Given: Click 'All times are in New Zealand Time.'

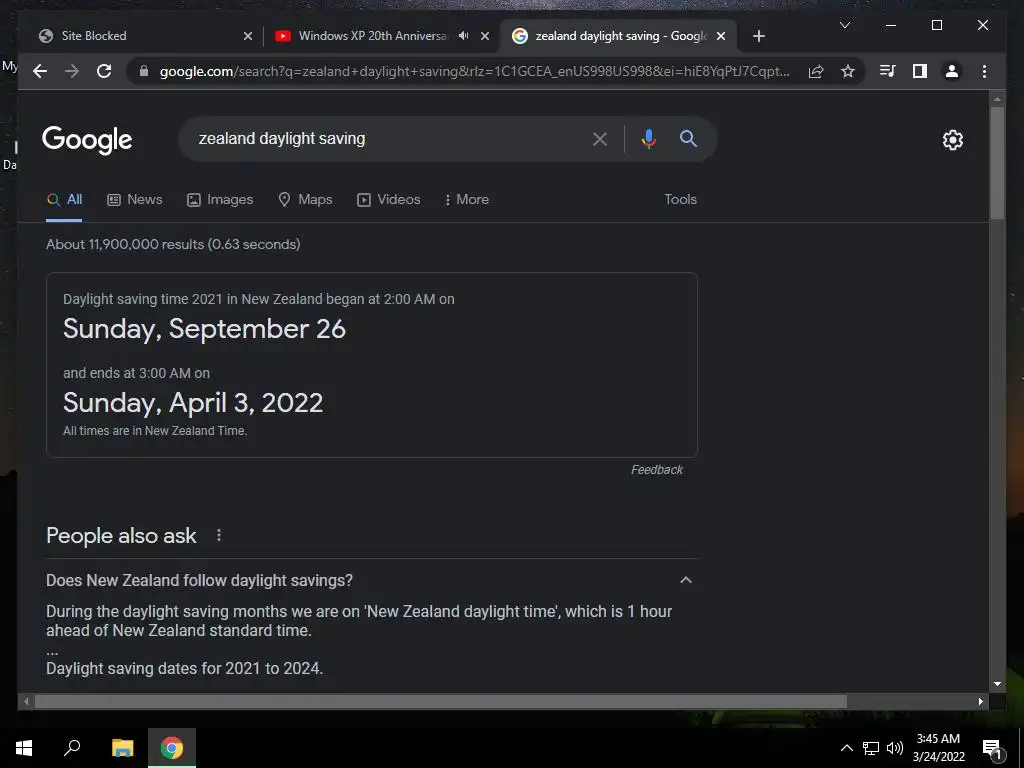Looking at the screenshot, I should click(155, 431).
